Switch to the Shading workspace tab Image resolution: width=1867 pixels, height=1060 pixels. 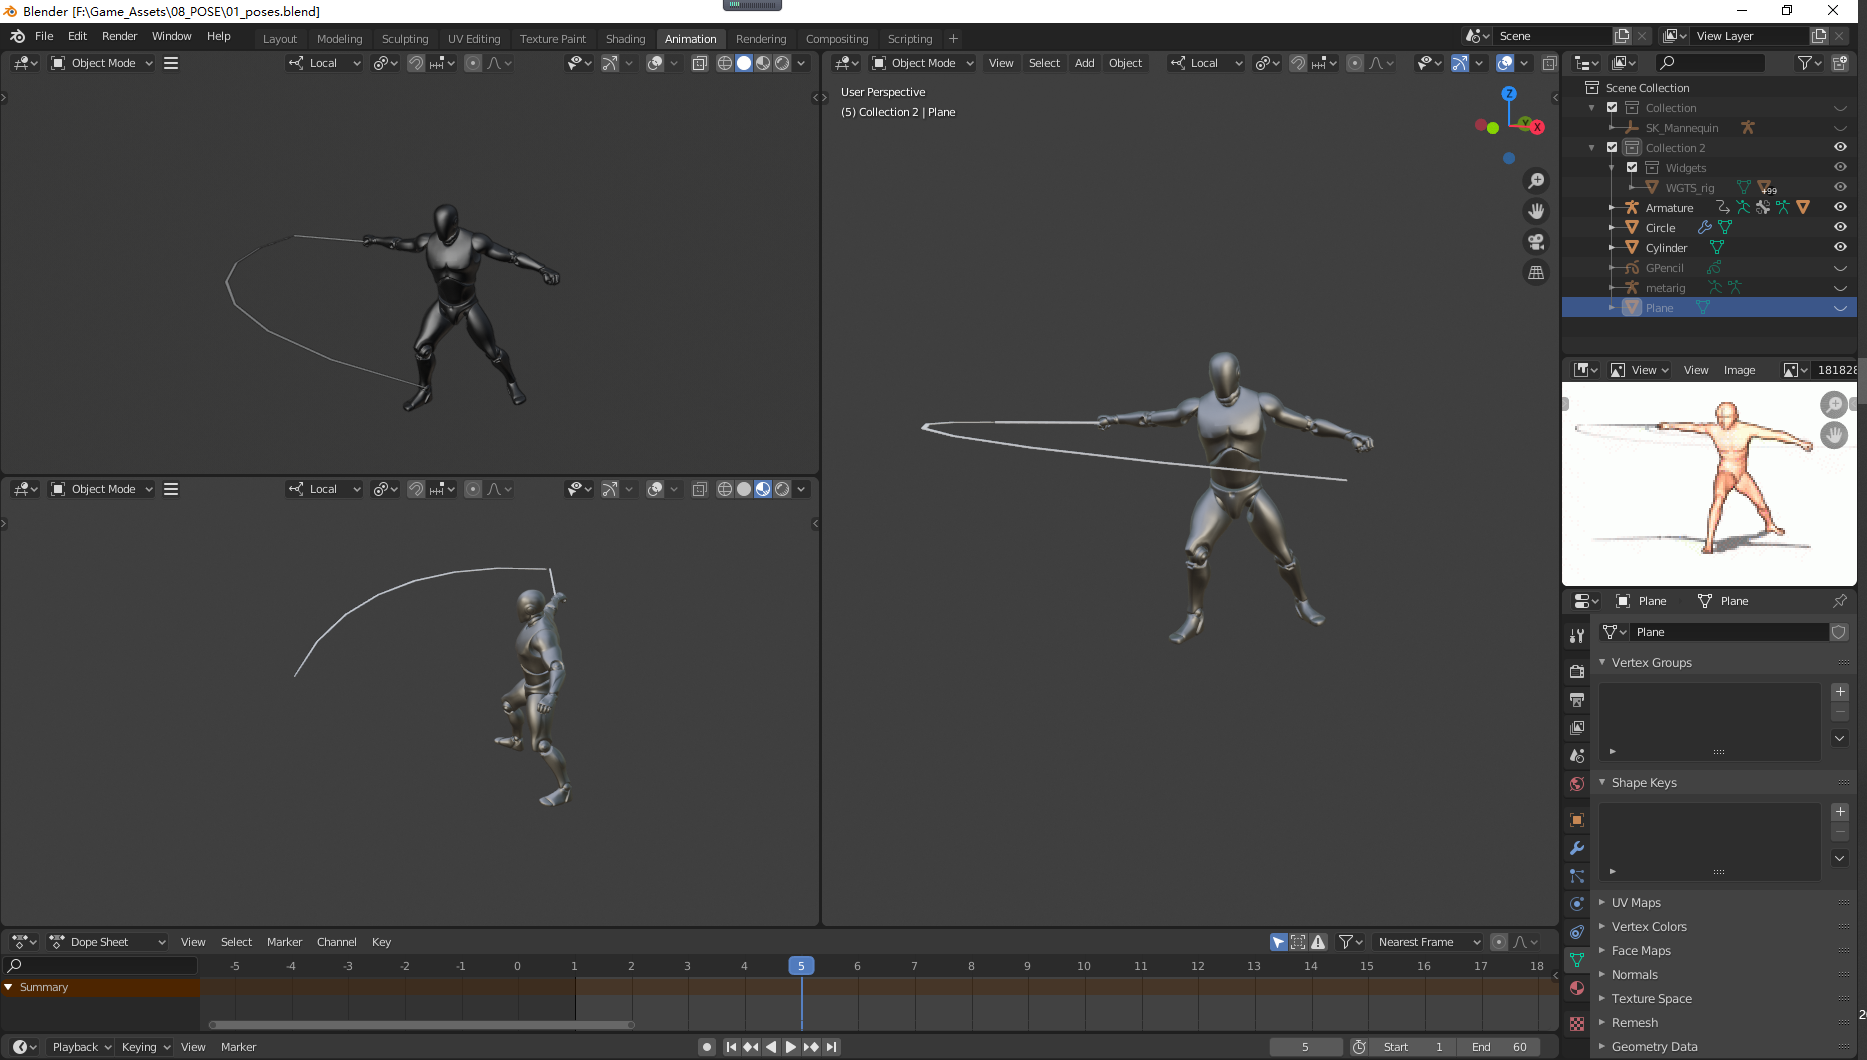tap(625, 38)
